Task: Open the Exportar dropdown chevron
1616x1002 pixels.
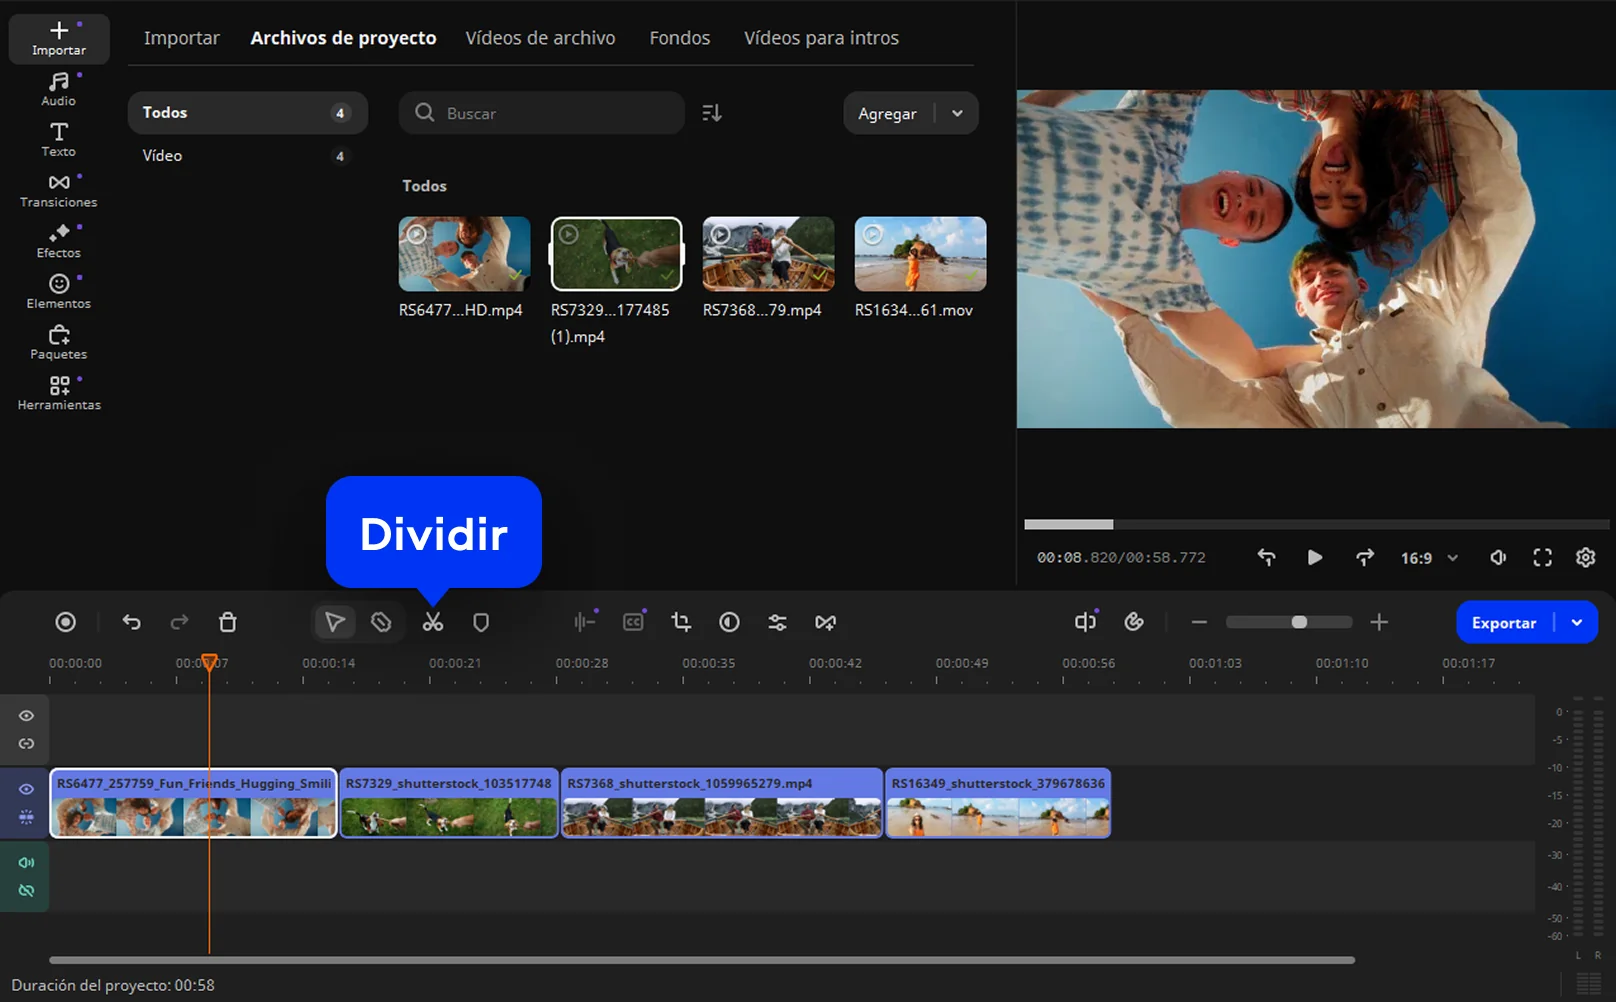Action: click(1578, 621)
